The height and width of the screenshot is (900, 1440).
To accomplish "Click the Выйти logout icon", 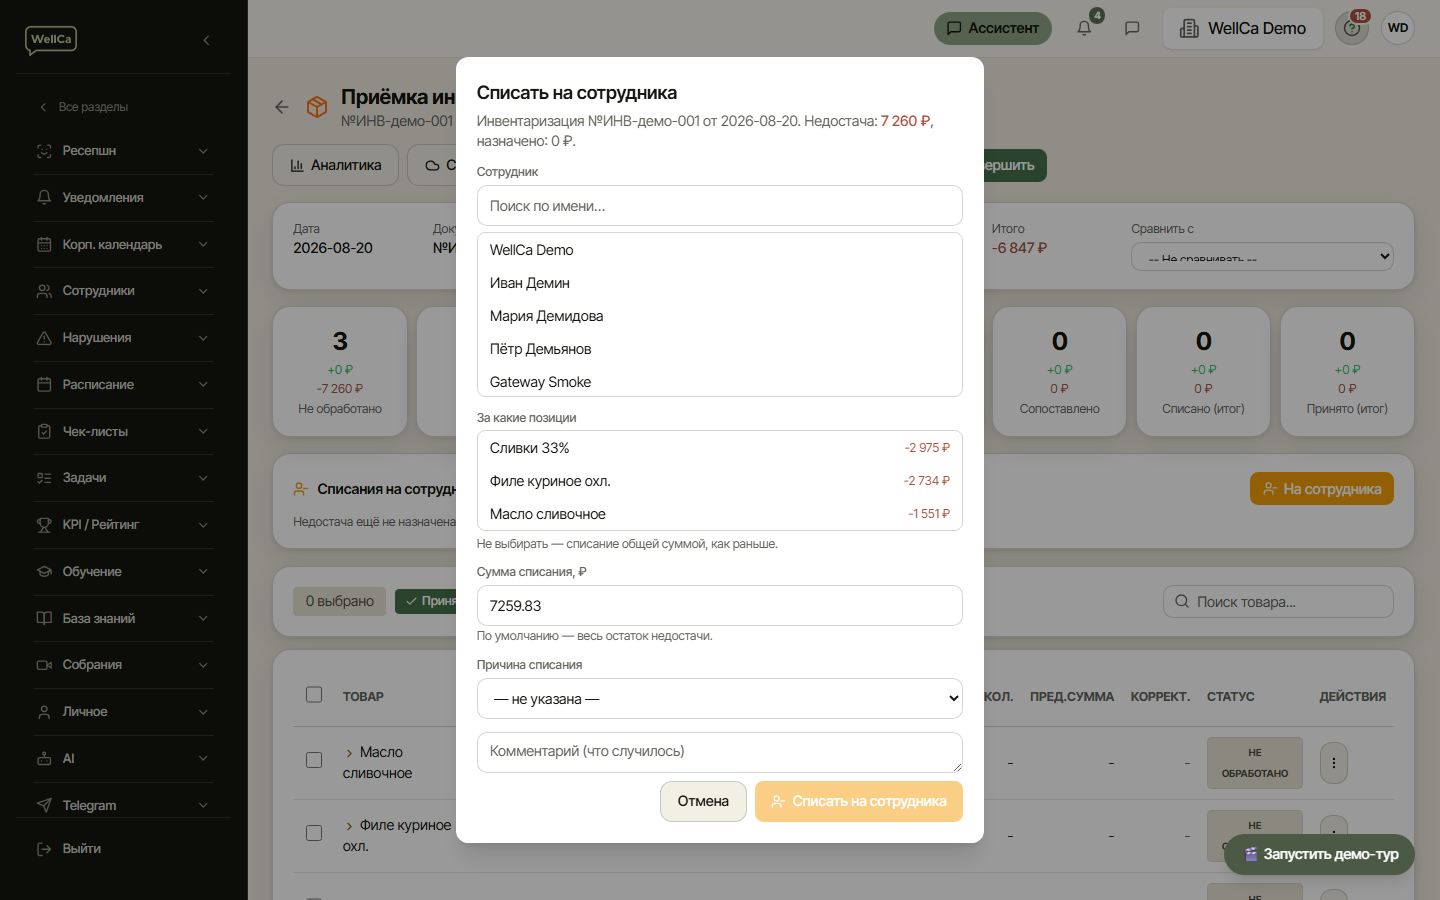I will point(44,849).
